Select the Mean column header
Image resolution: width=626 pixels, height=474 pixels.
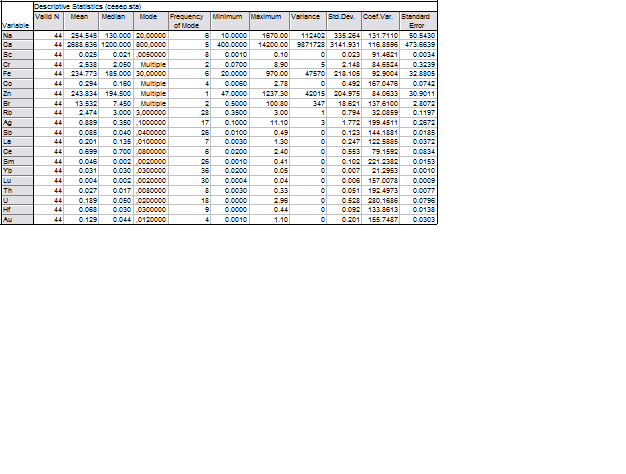pos(81,21)
